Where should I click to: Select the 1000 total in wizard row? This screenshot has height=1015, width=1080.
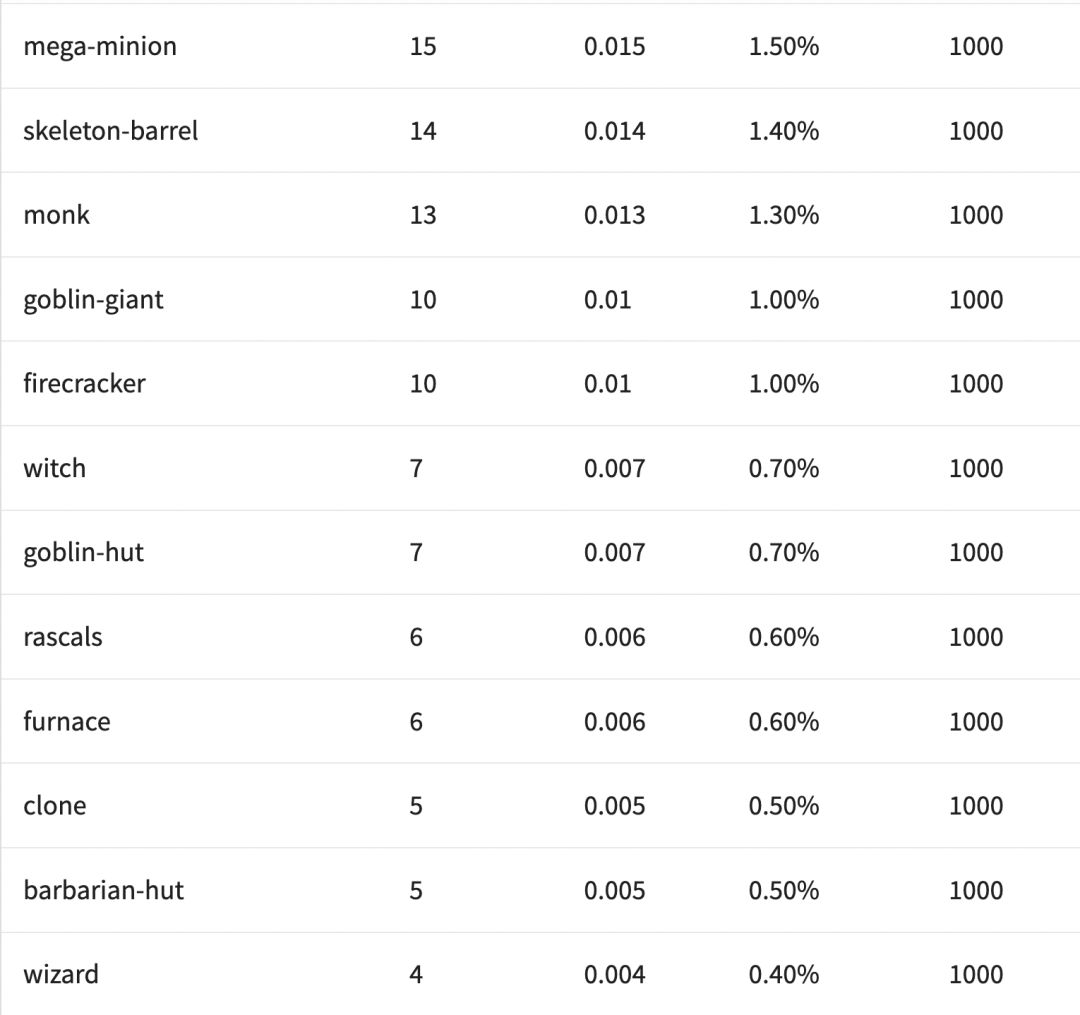click(x=976, y=975)
